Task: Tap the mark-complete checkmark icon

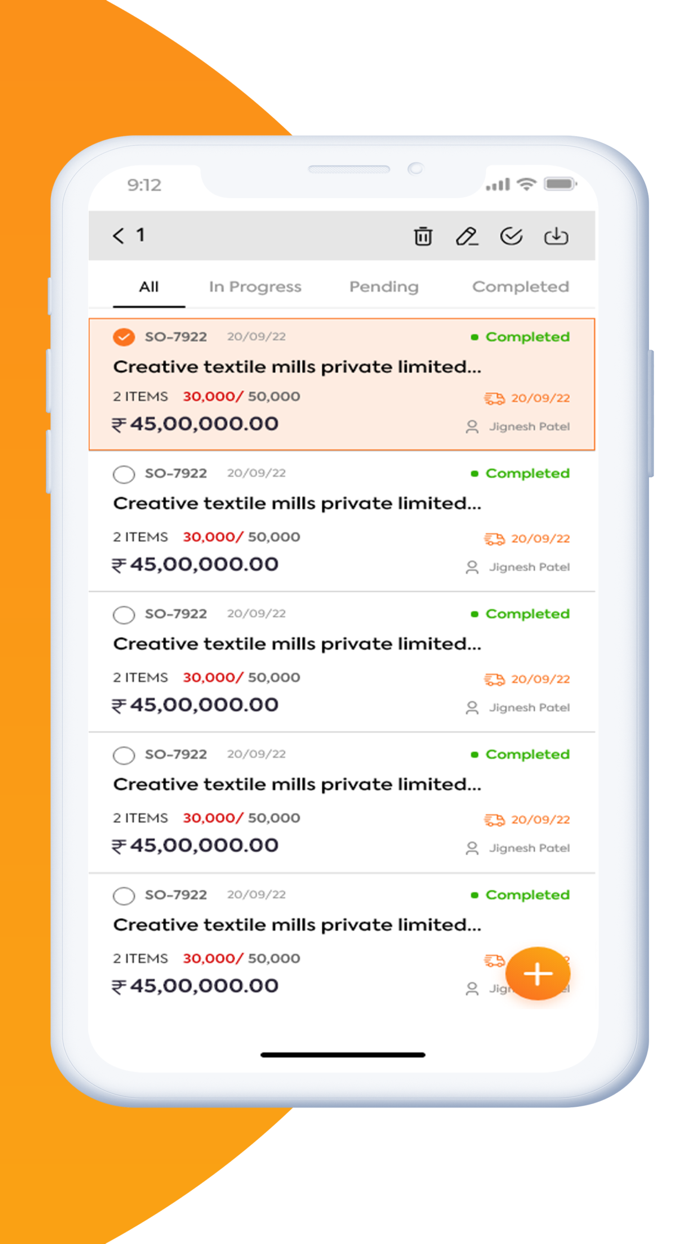Action: 511,236
